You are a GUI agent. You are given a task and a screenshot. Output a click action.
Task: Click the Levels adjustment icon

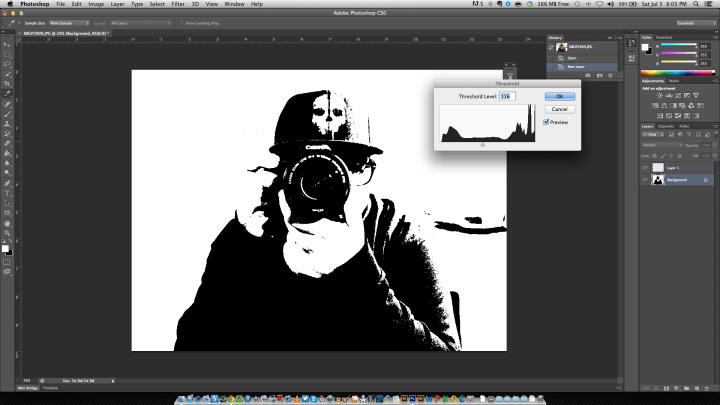pos(669,96)
